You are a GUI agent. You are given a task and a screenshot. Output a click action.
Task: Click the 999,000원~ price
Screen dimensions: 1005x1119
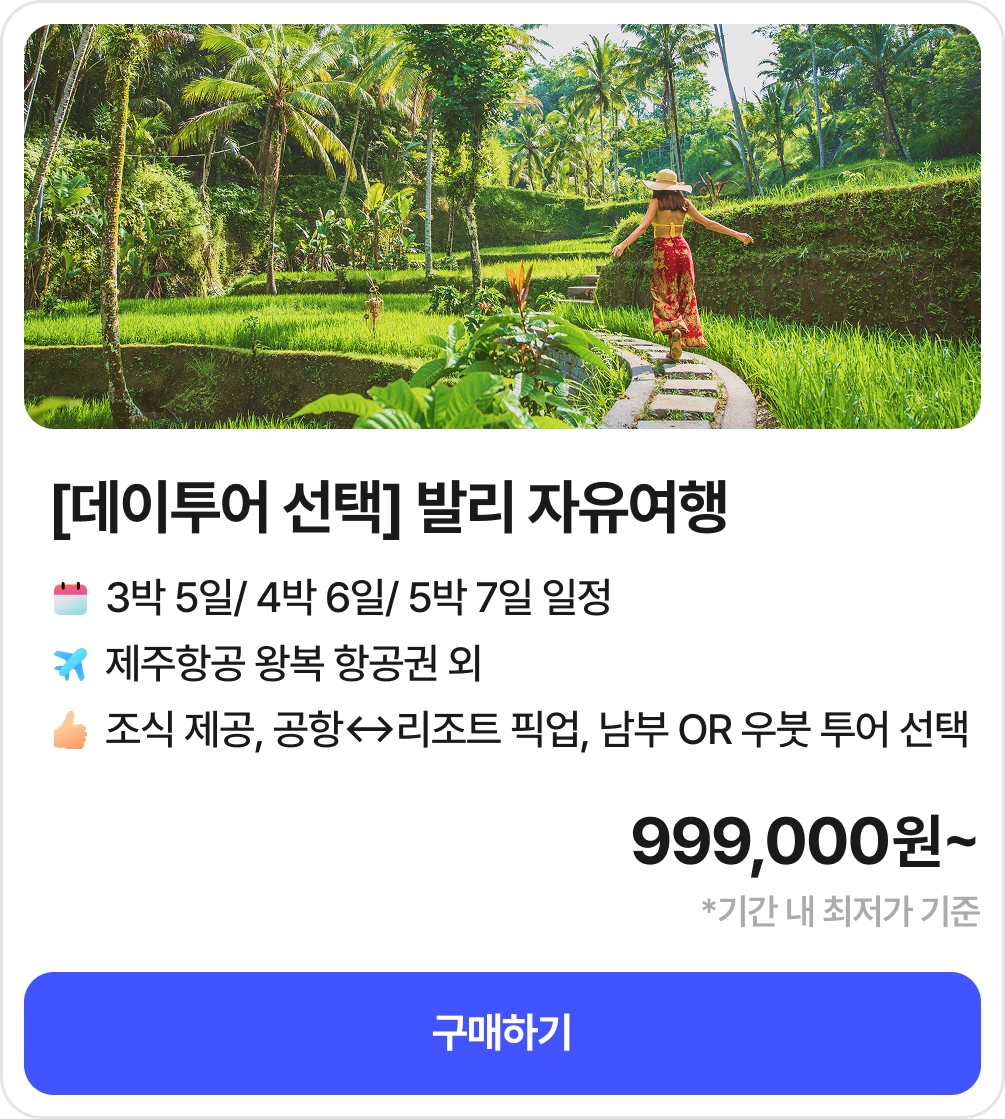[x=804, y=842]
